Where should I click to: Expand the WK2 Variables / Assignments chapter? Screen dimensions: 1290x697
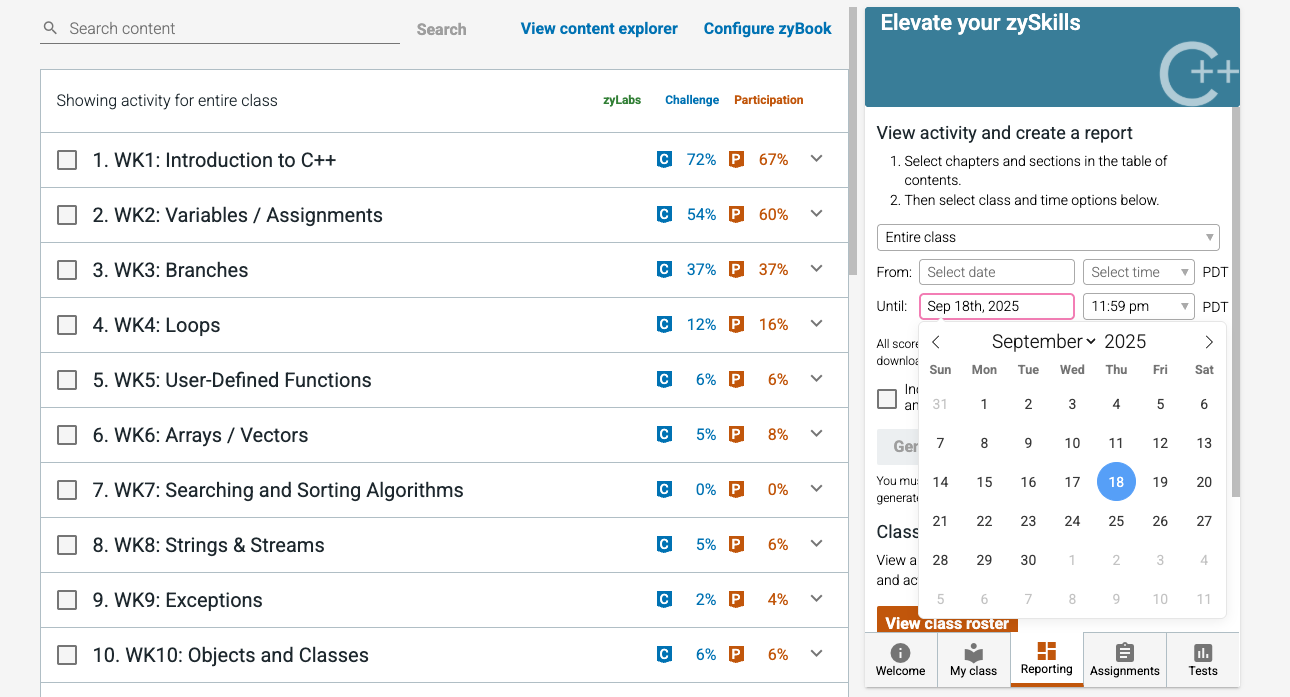point(817,214)
